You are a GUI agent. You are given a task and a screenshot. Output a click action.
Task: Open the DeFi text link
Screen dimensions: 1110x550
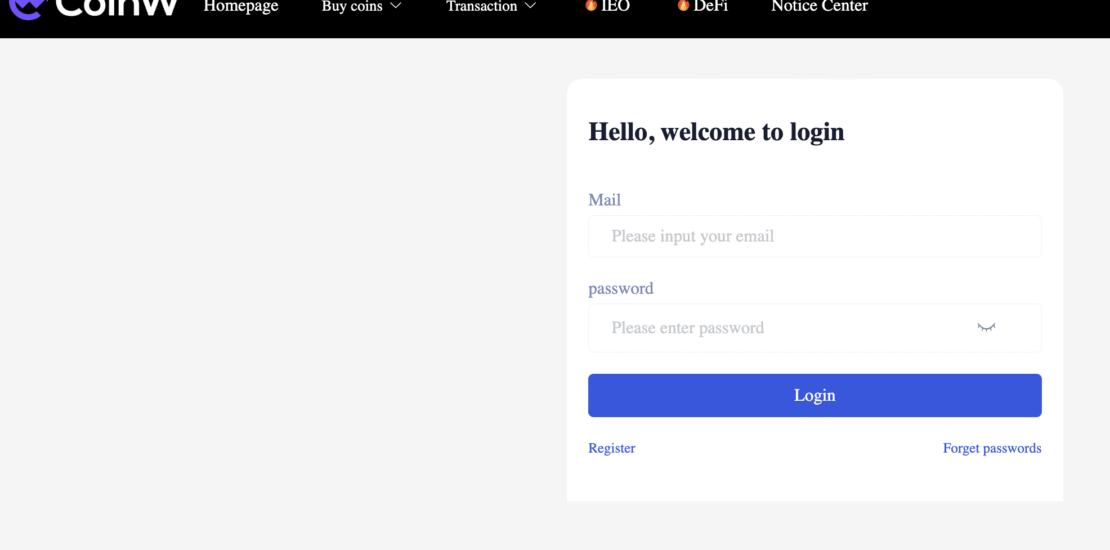click(710, 6)
